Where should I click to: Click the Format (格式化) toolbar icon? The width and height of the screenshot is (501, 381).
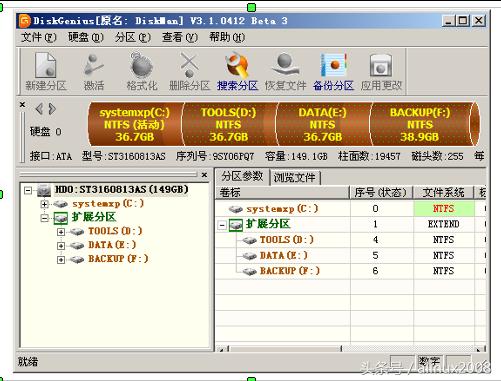[x=141, y=65]
